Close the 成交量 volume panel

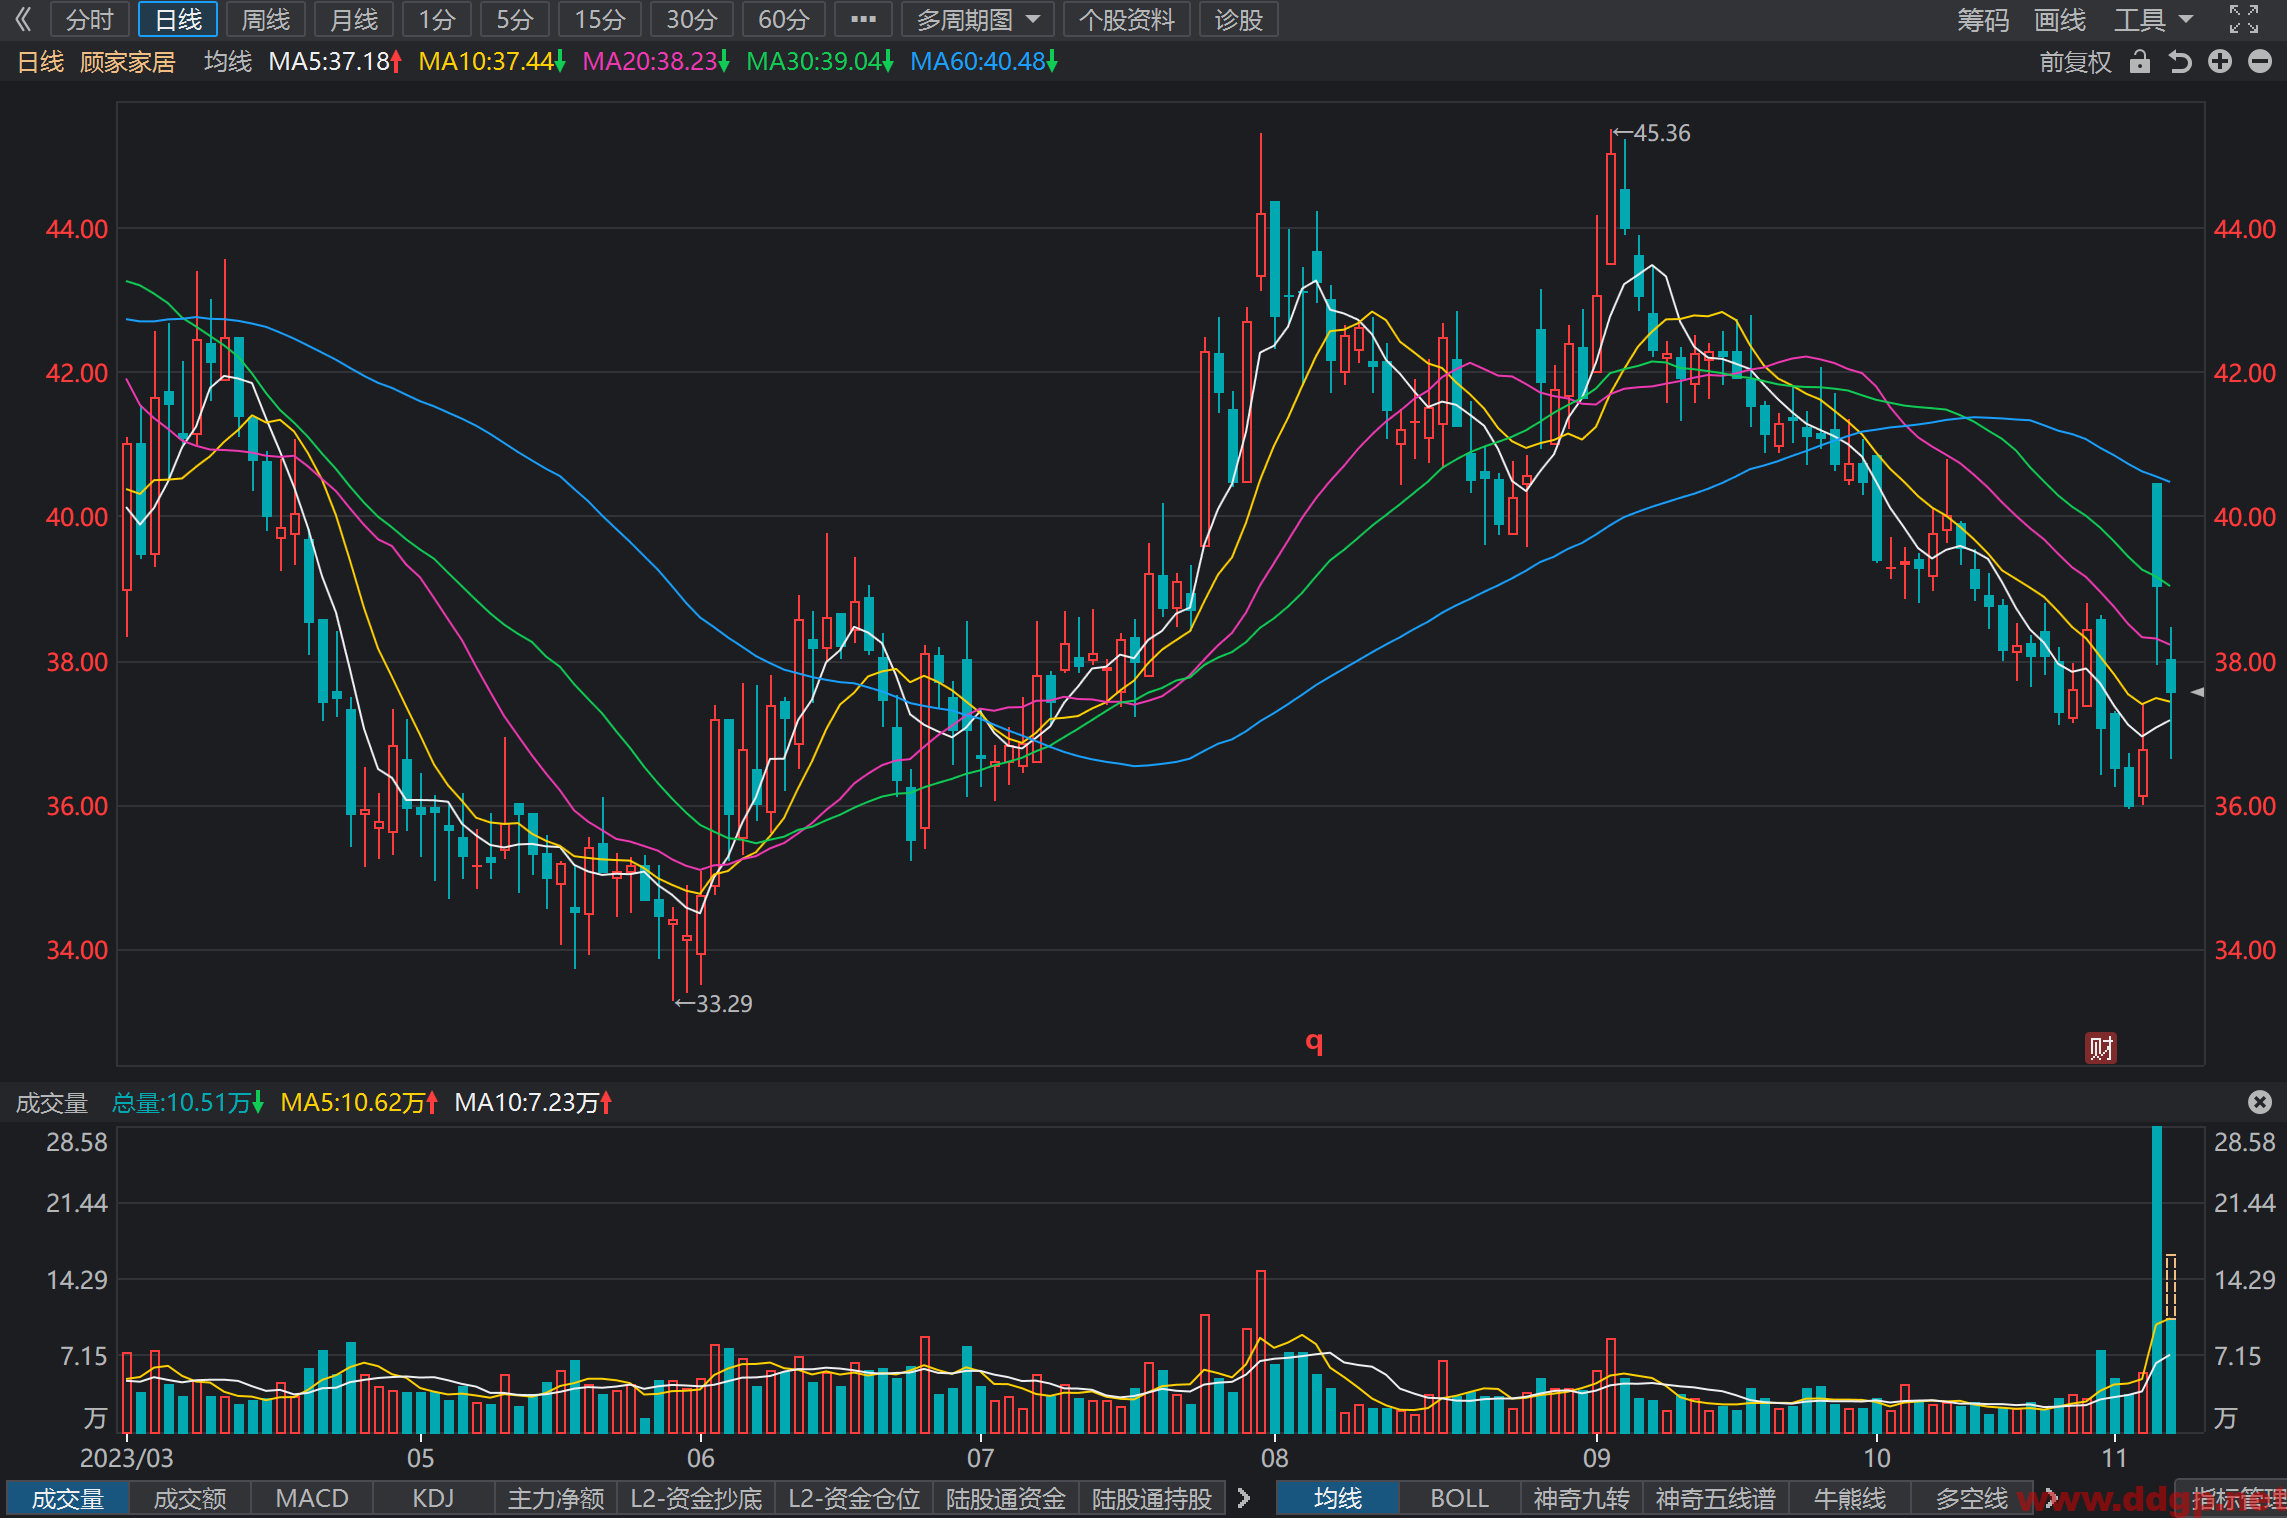(2259, 1102)
